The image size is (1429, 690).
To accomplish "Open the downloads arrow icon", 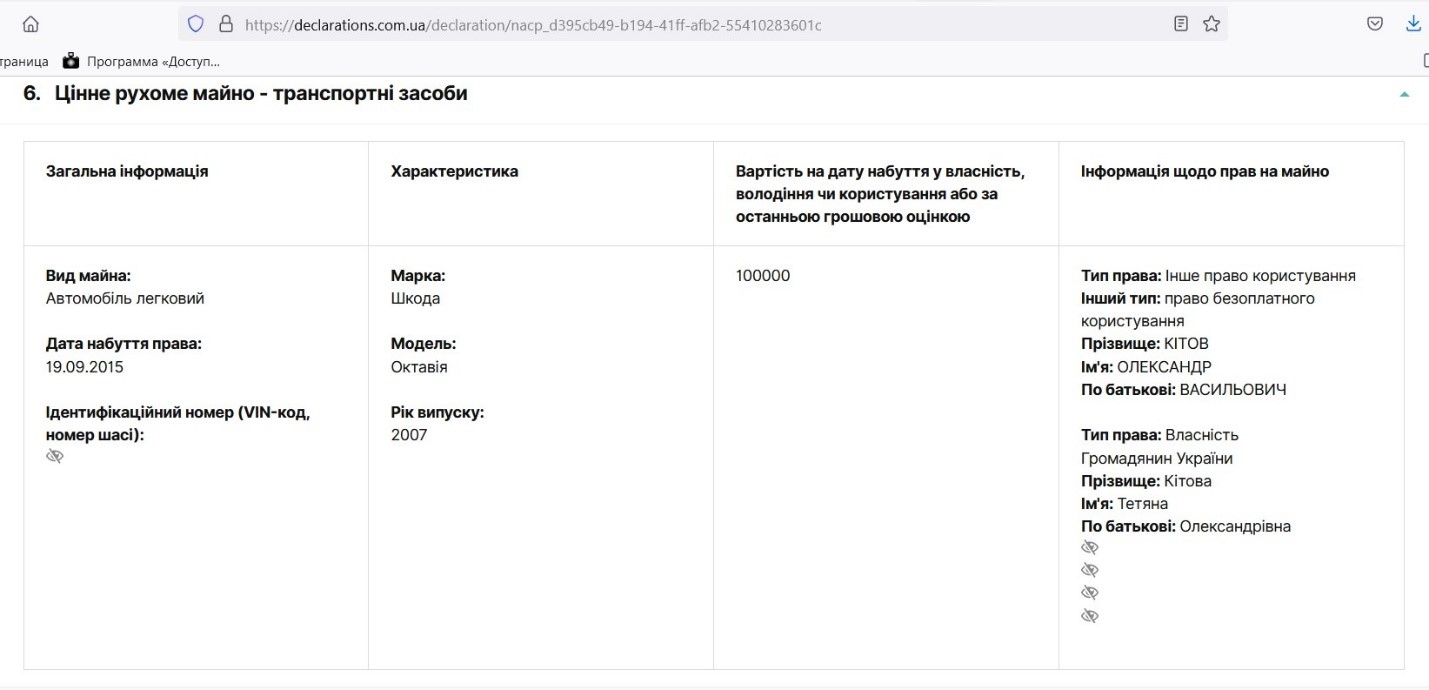I will (x=1414, y=24).
